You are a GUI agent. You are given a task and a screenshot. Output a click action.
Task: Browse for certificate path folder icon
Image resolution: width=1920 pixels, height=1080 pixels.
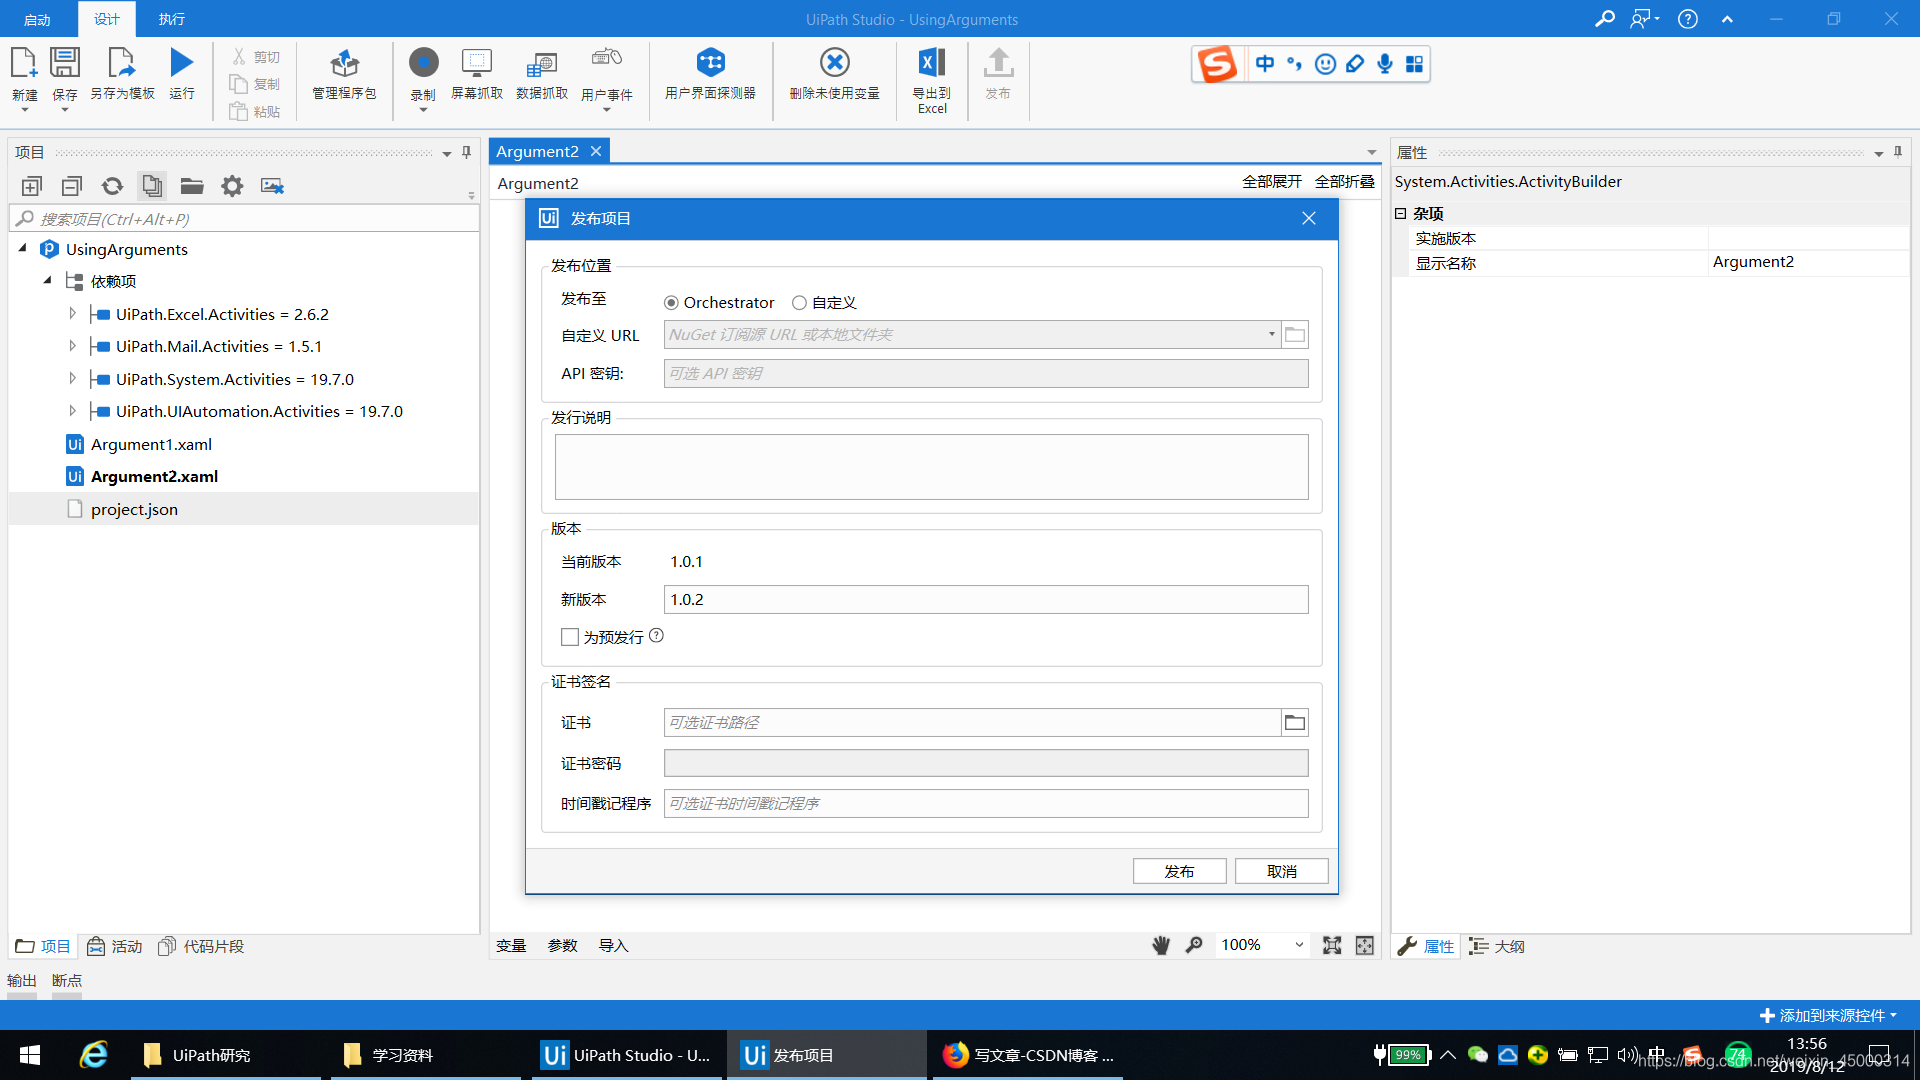coord(1294,722)
